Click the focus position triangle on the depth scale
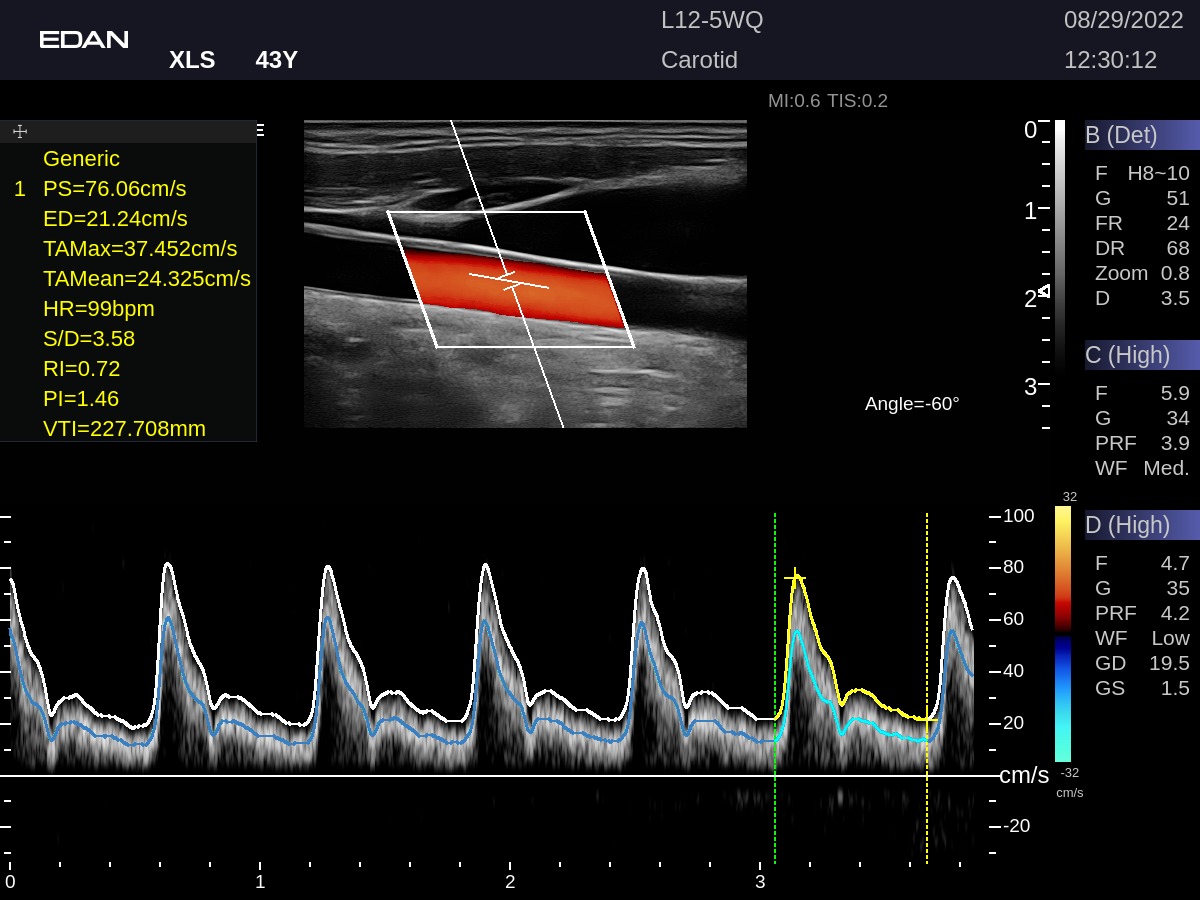The width and height of the screenshot is (1200, 900). pyautogui.click(x=1044, y=291)
